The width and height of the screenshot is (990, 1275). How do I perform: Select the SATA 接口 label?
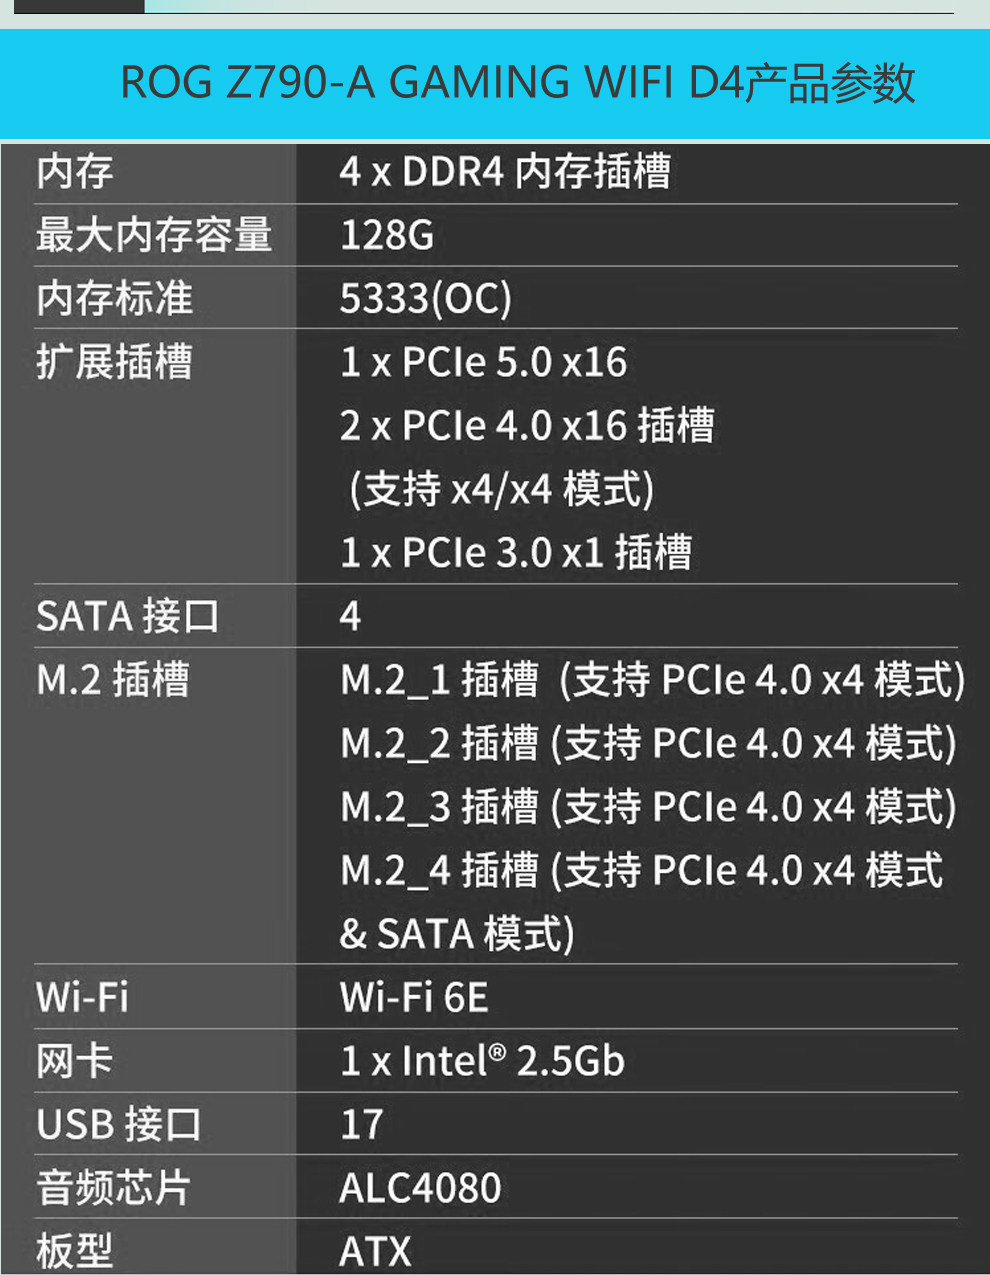(x=128, y=616)
